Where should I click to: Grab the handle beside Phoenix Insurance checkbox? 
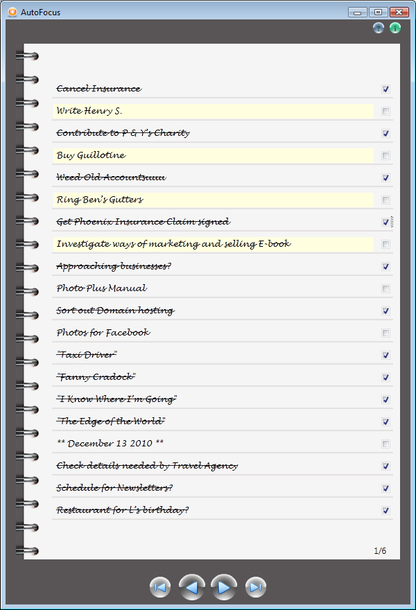392,222
